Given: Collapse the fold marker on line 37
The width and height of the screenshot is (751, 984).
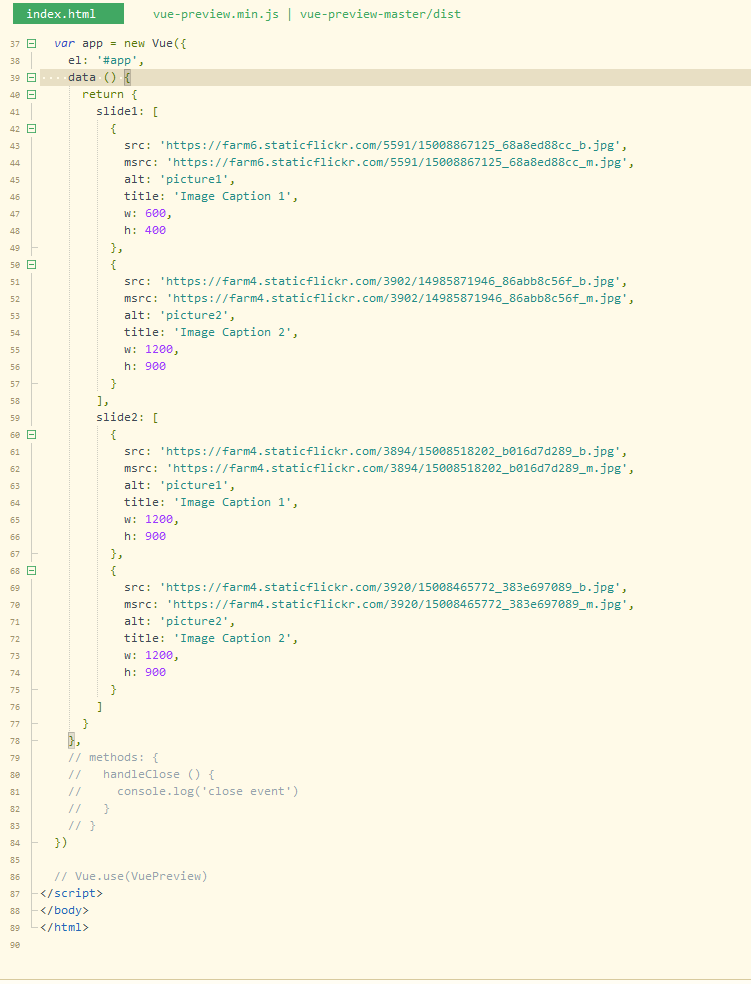Looking at the screenshot, I should [31, 44].
